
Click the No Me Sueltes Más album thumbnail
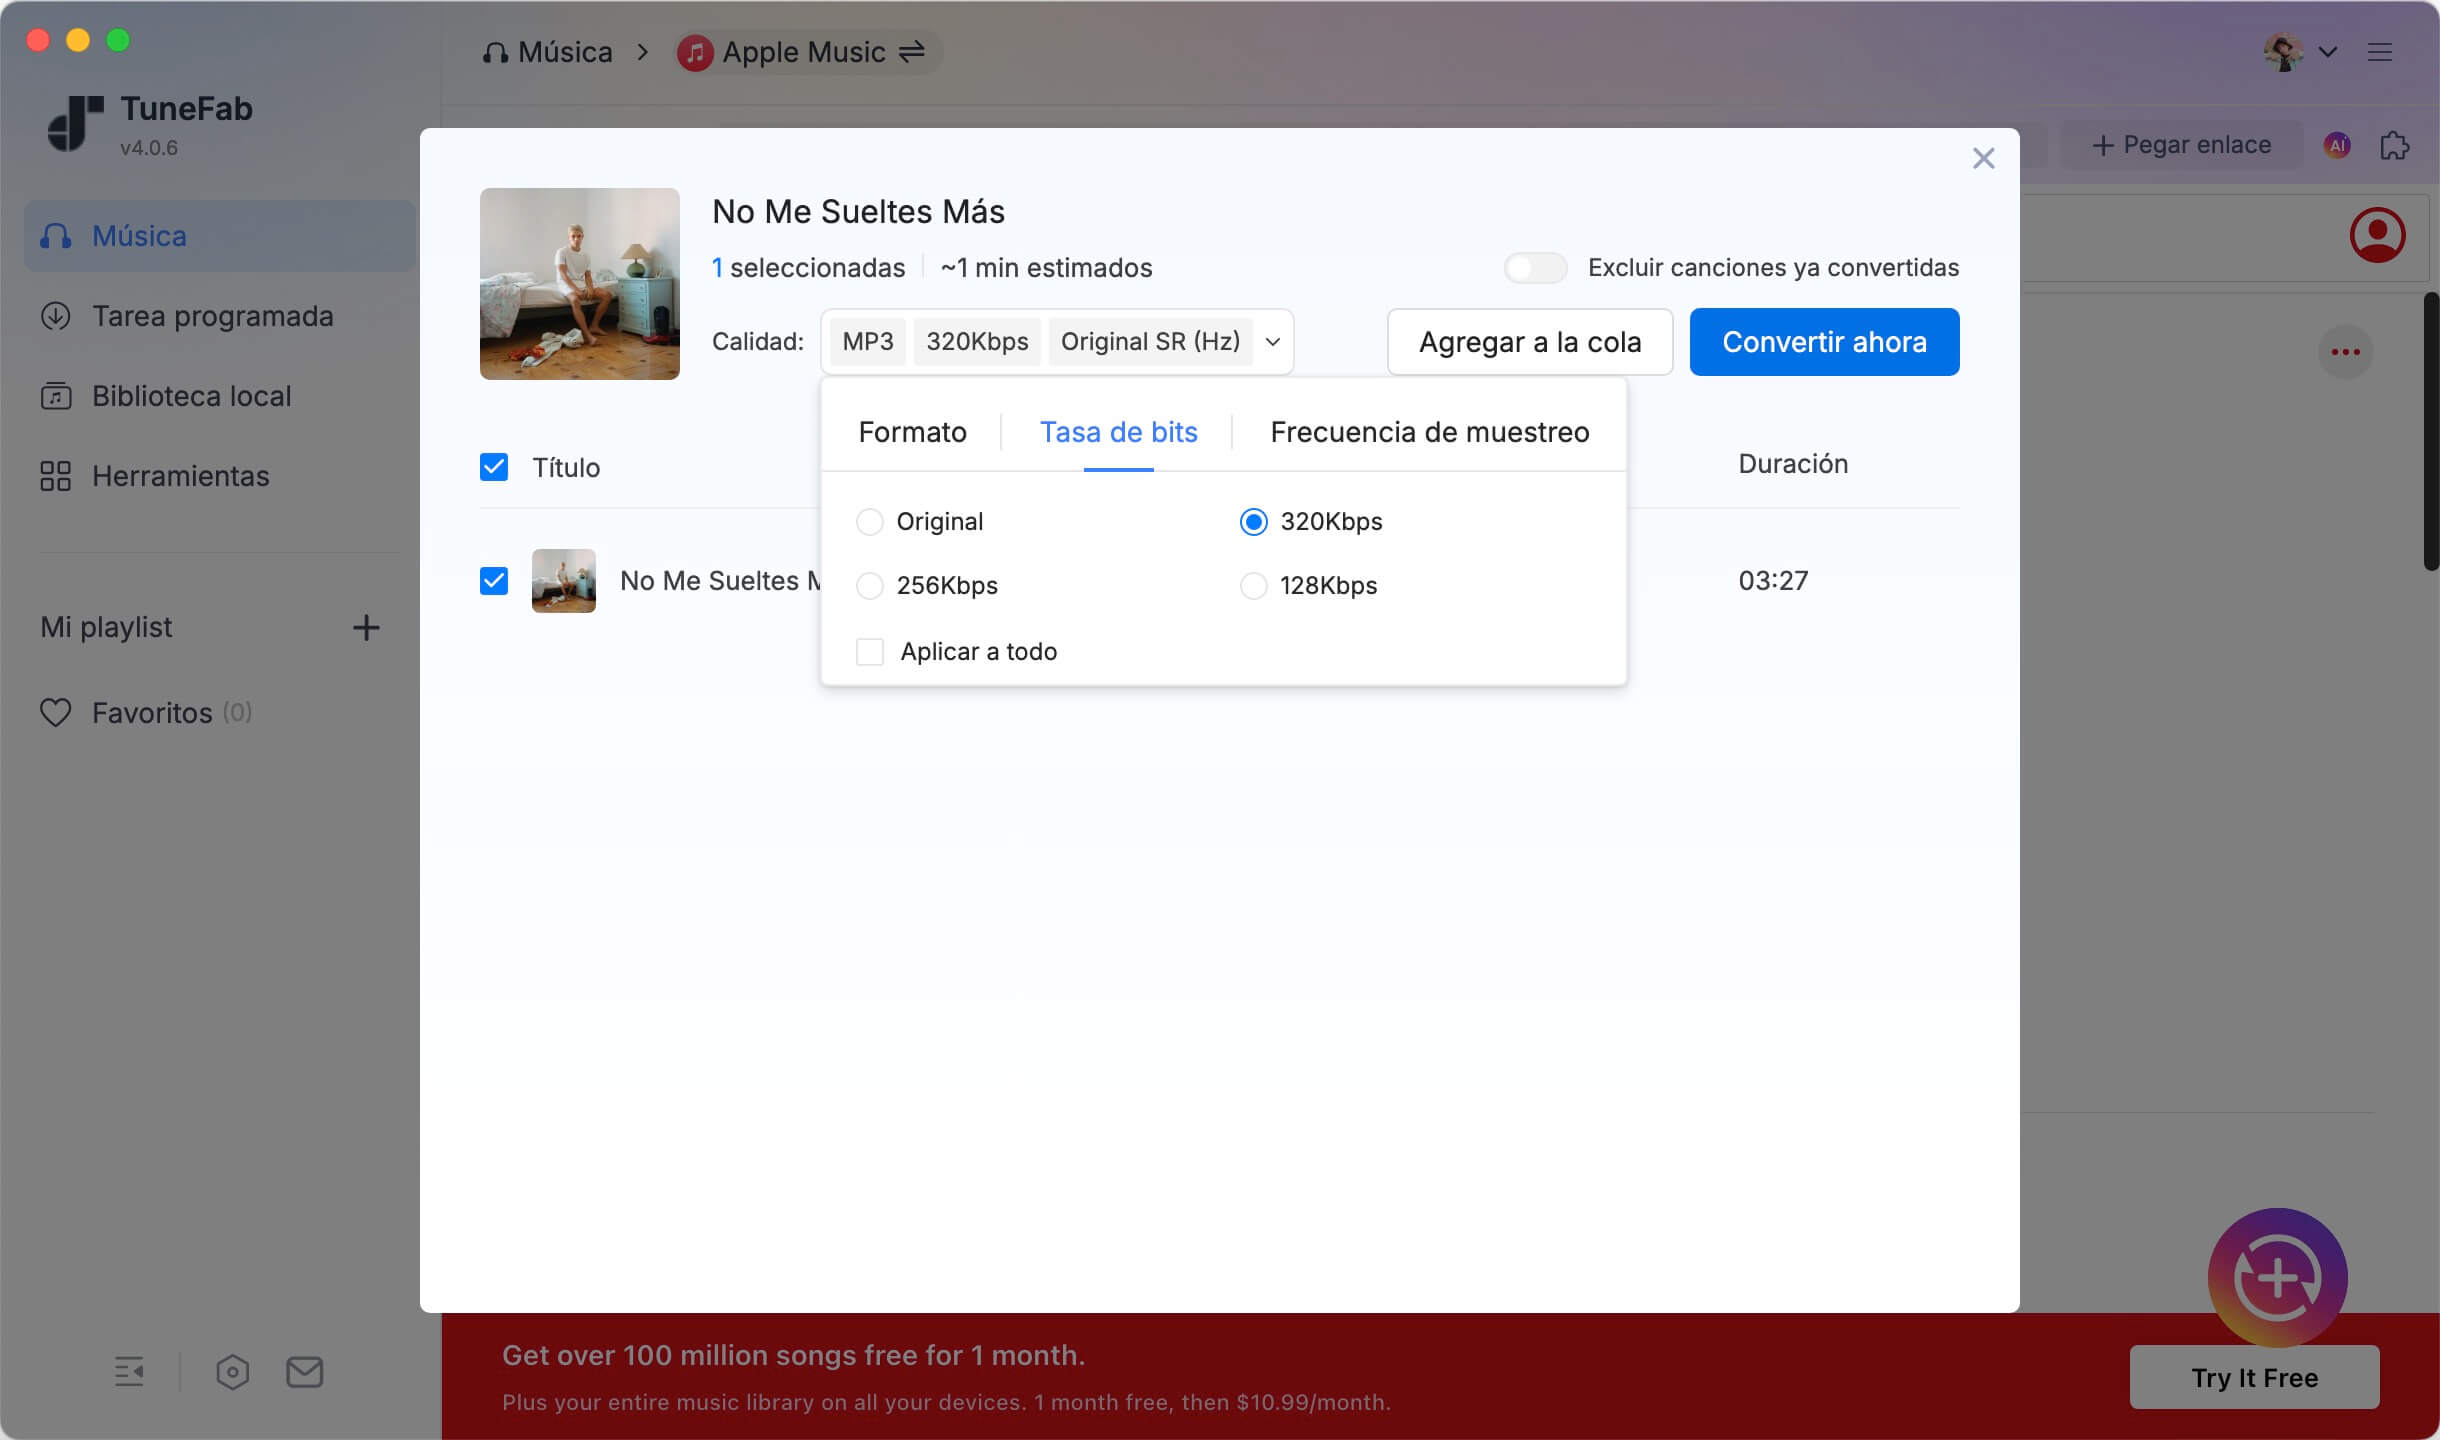(578, 283)
